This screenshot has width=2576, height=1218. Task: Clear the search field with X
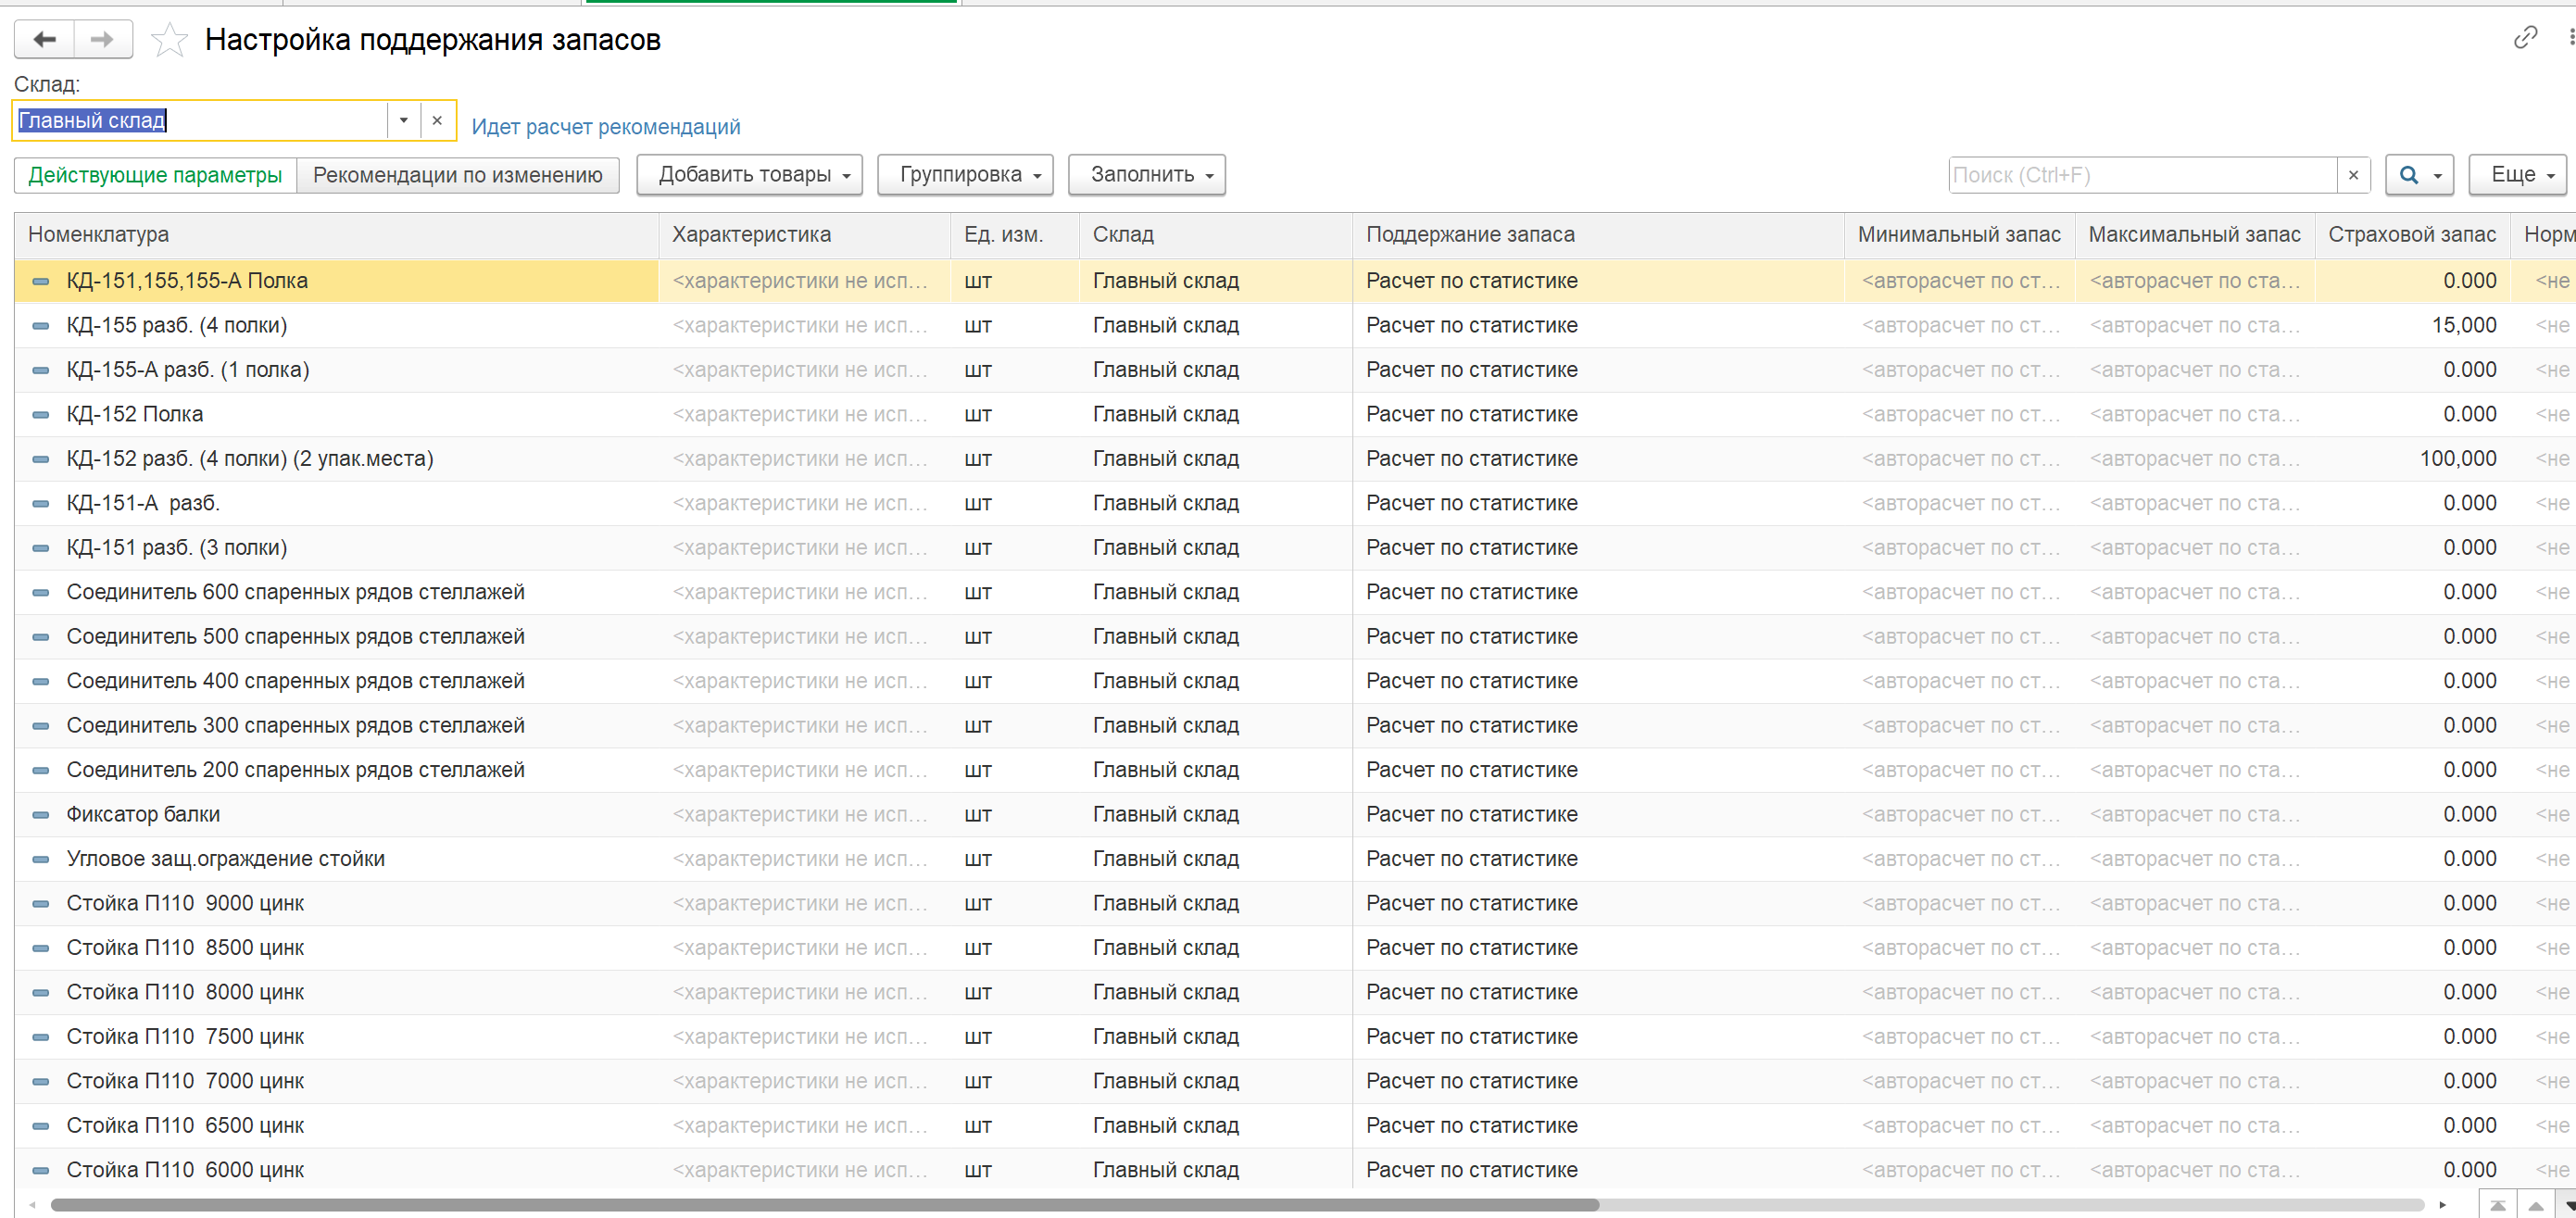(x=2353, y=175)
